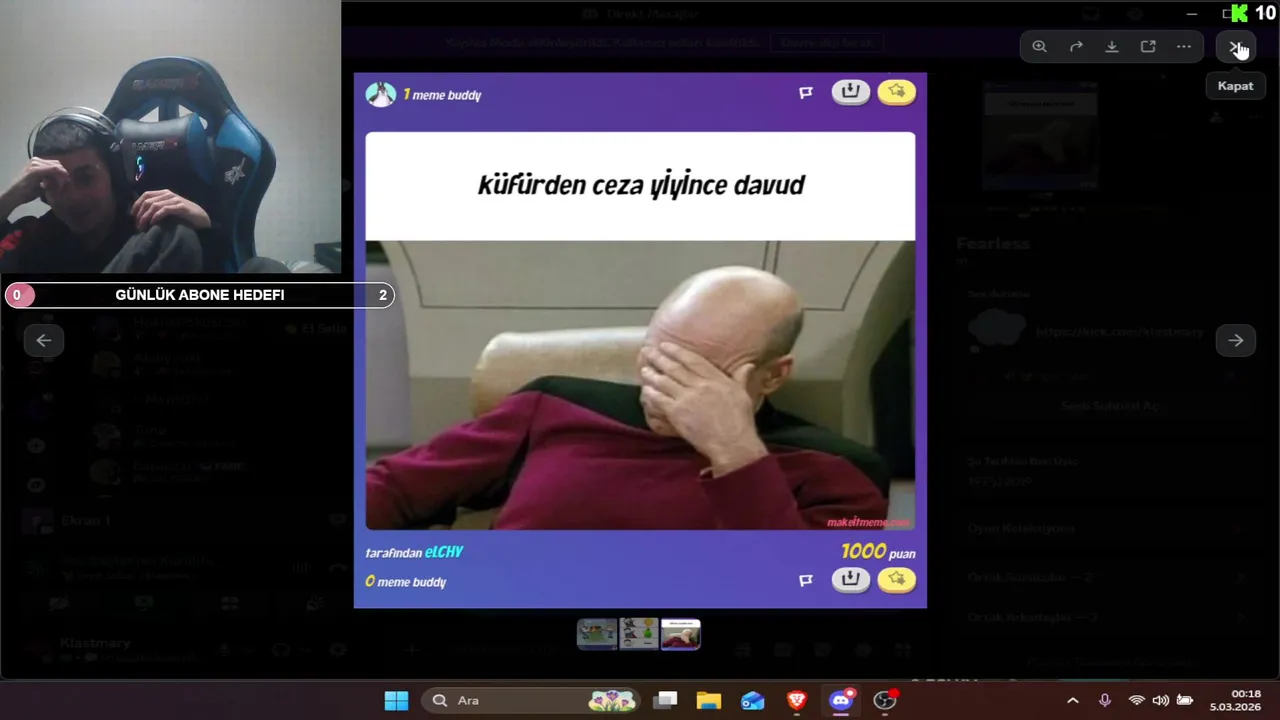Click the battery icon in the system tray
The image size is (1280, 720).
[x=1185, y=701]
